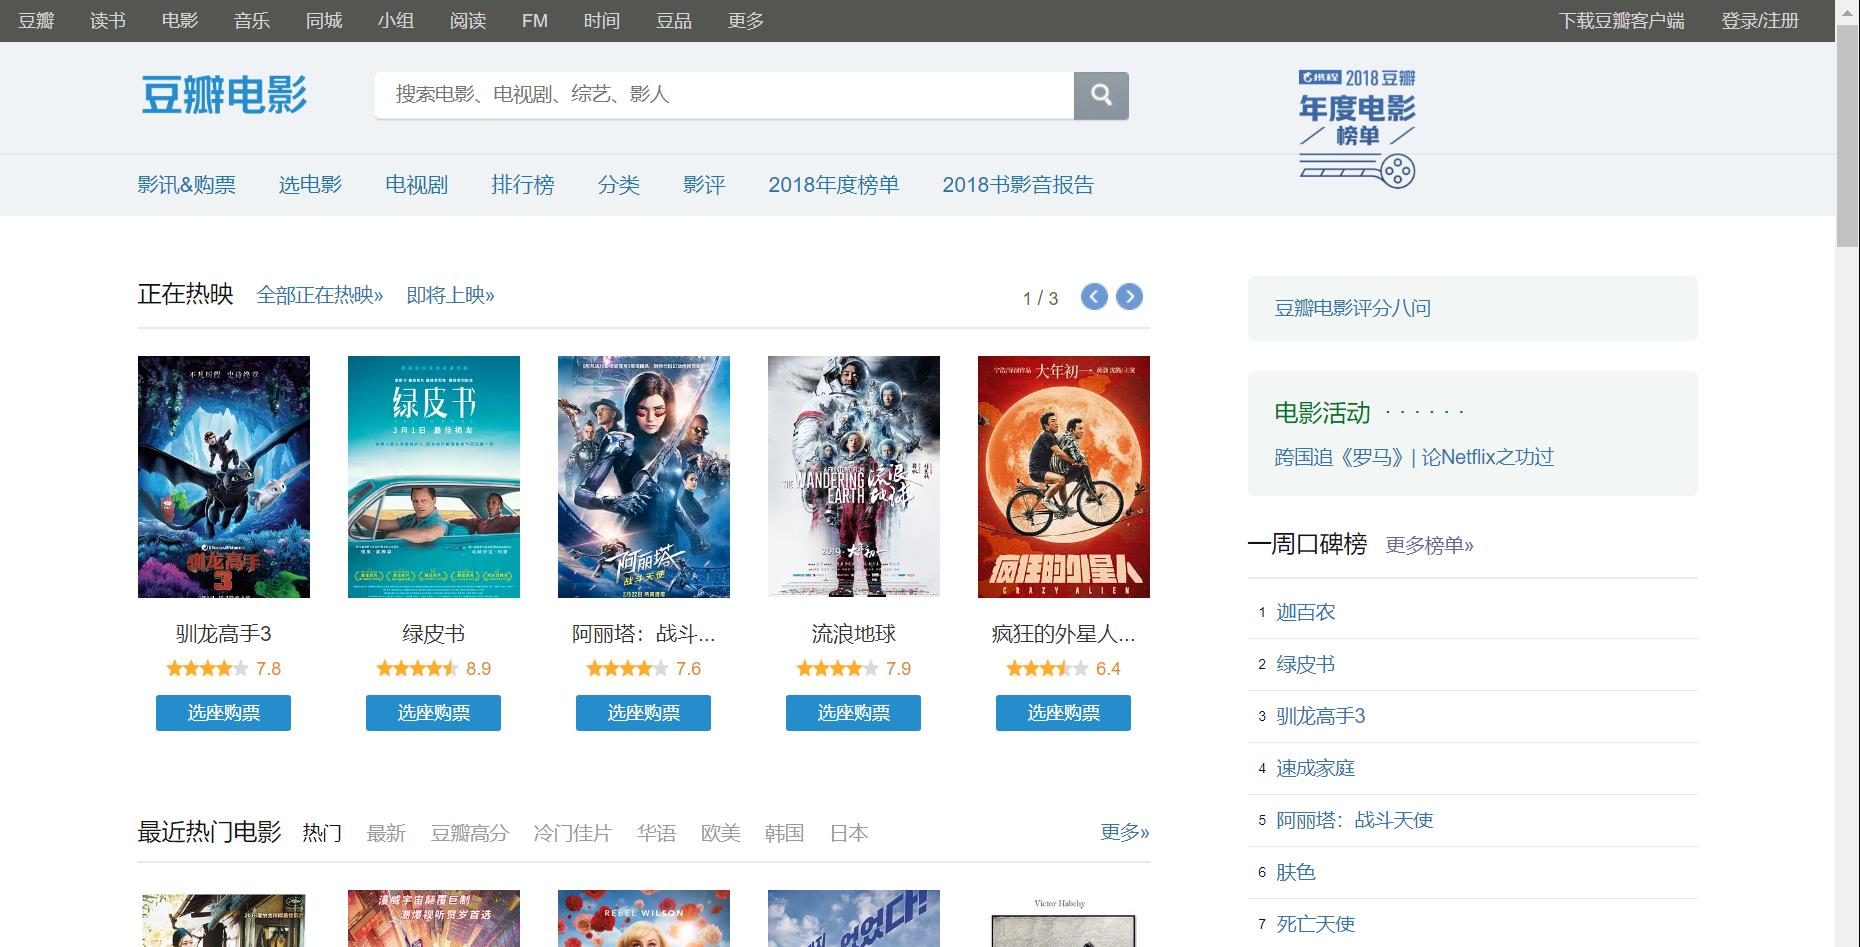Select 华语 filter tab
The image size is (1860, 947).
click(x=656, y=833)
